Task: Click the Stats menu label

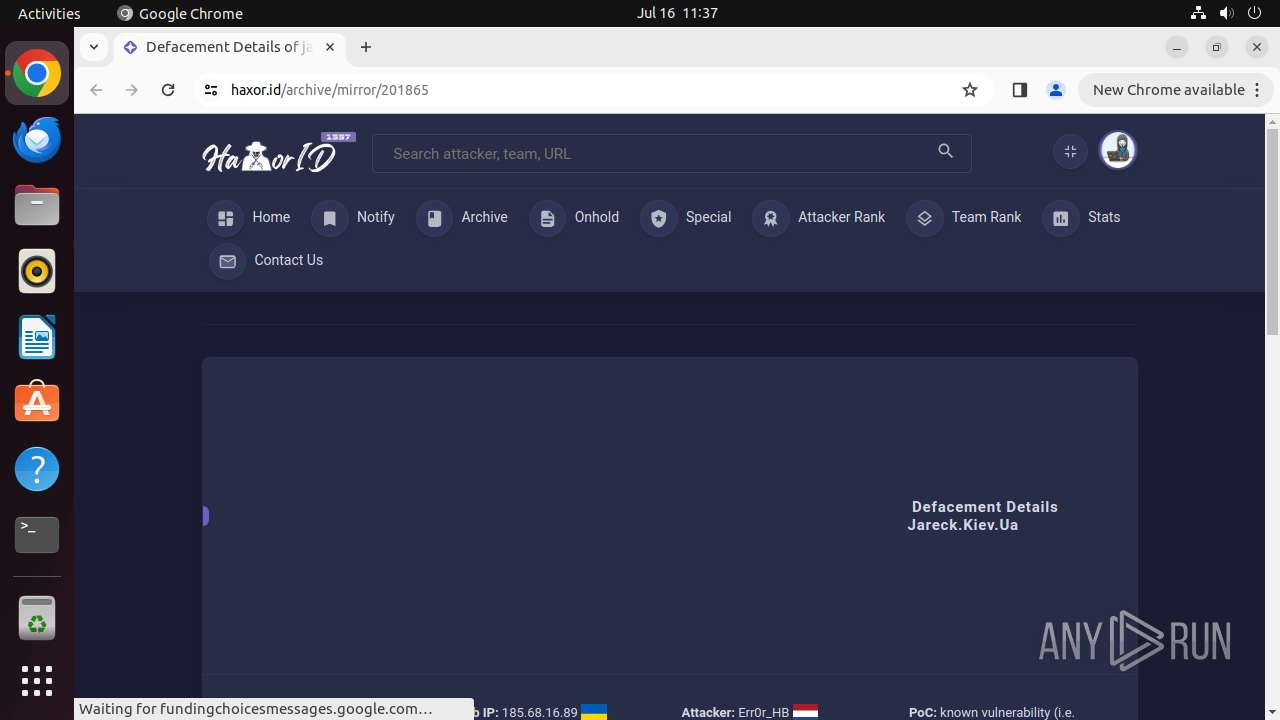Action: (x=1104, y=217)
